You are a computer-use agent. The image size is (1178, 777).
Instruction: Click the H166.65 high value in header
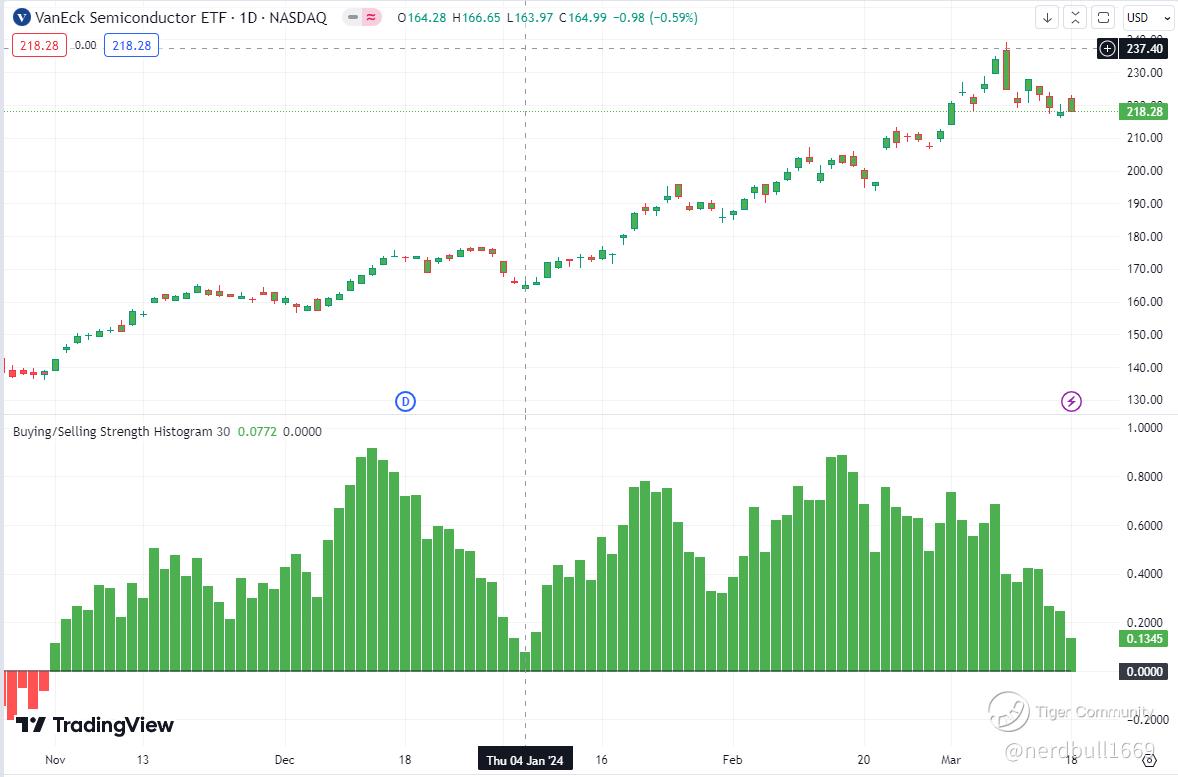(x=476, y=17)
